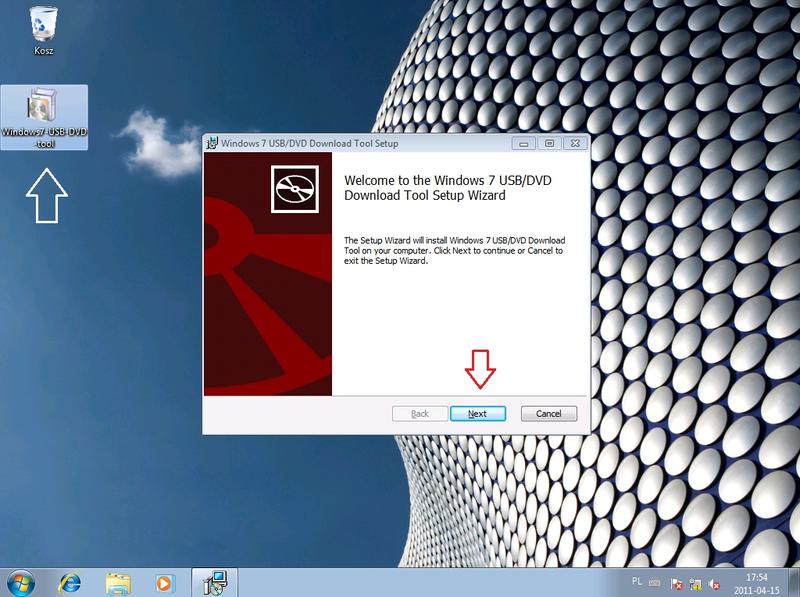Image resolution: width=800 pixels, height=597 pixels.
Task: Click the installer icon in the setup title bar
Action: tap(212, 143)
